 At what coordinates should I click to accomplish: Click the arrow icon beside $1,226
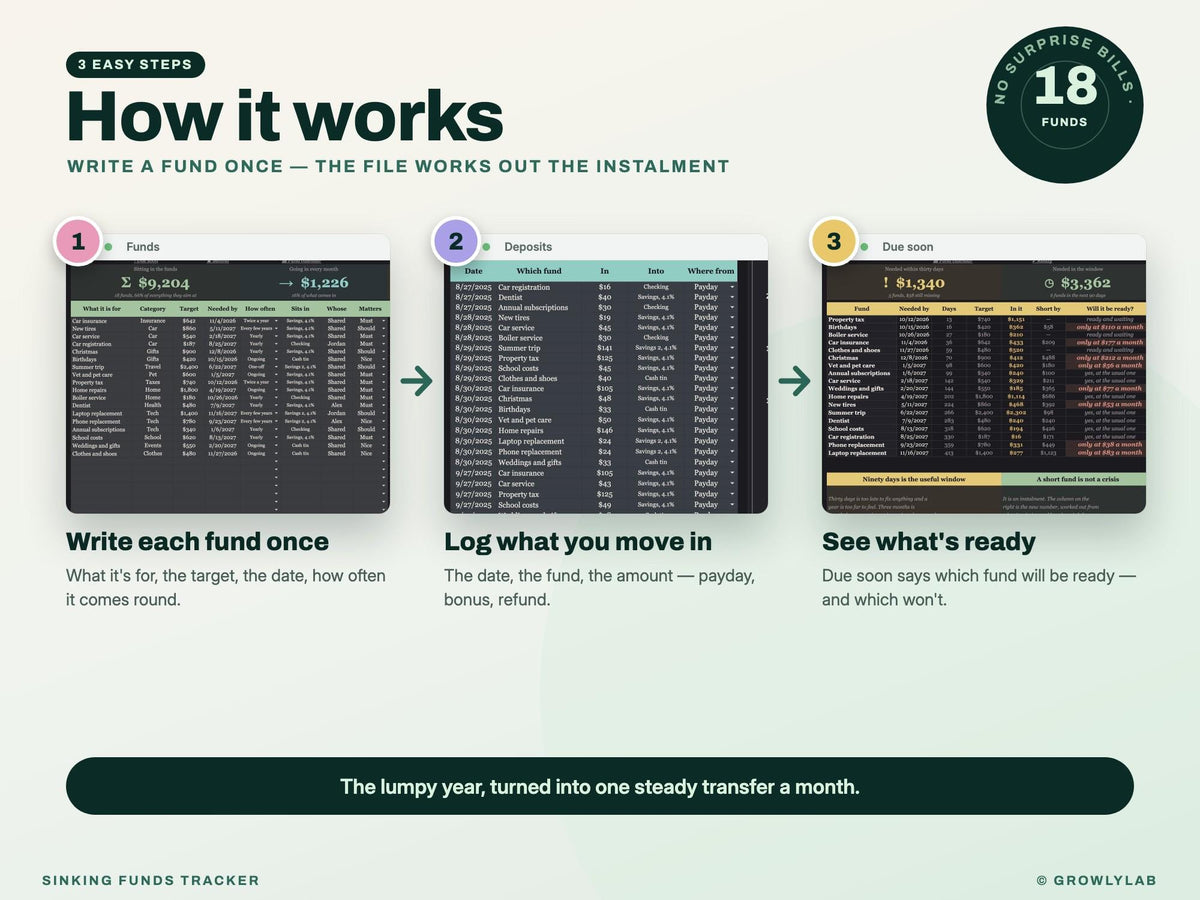(x=286, y=283)
